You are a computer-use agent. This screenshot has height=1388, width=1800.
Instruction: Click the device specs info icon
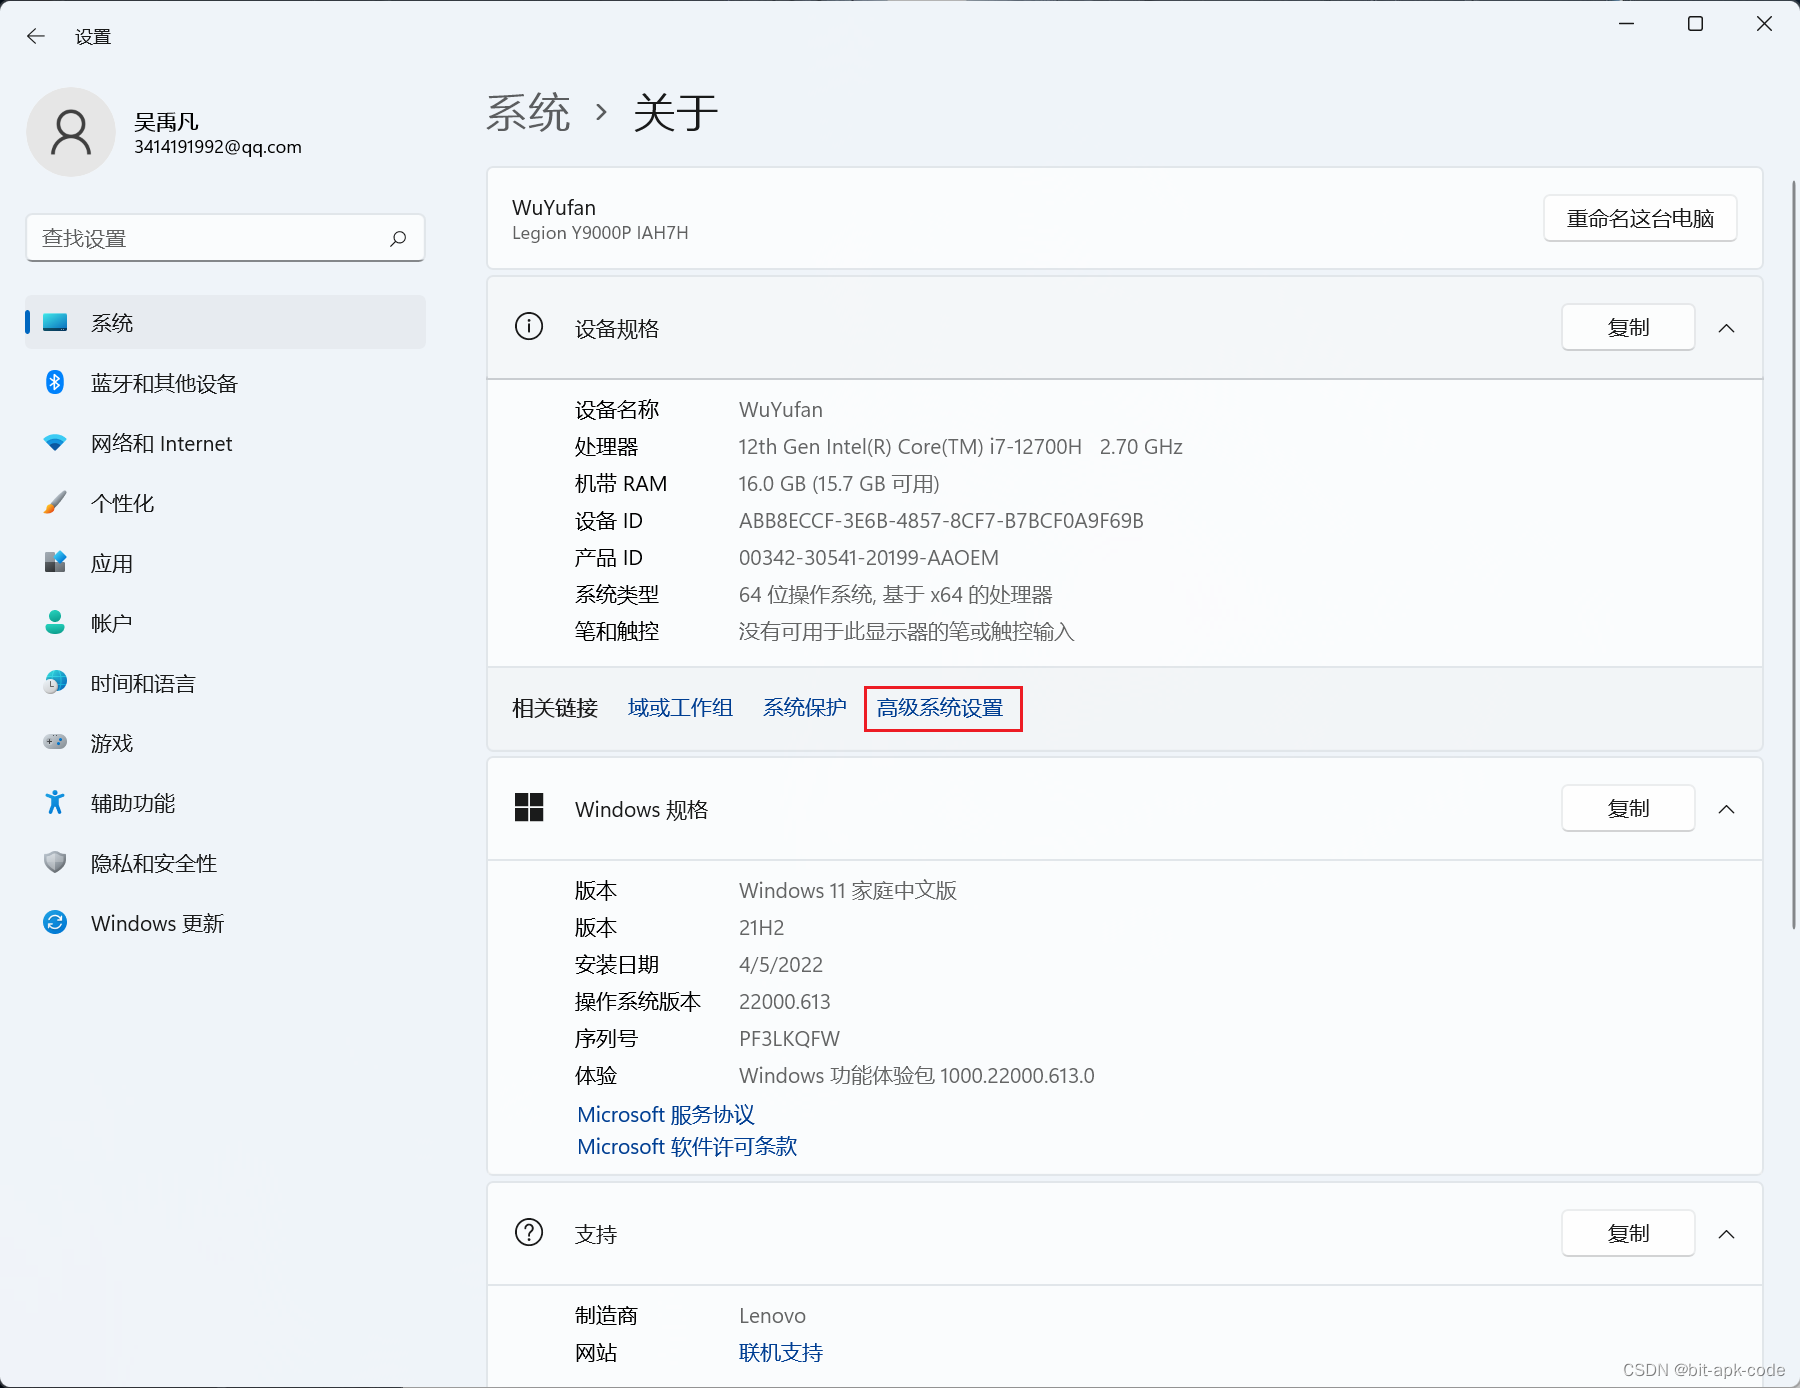529,326
